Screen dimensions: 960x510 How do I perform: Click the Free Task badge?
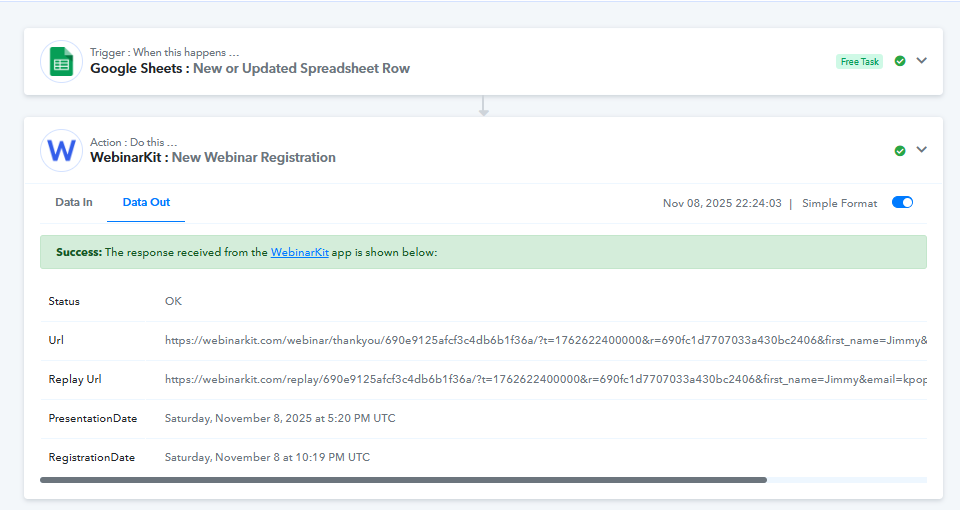pyautogui.click(x=860, y=62)
